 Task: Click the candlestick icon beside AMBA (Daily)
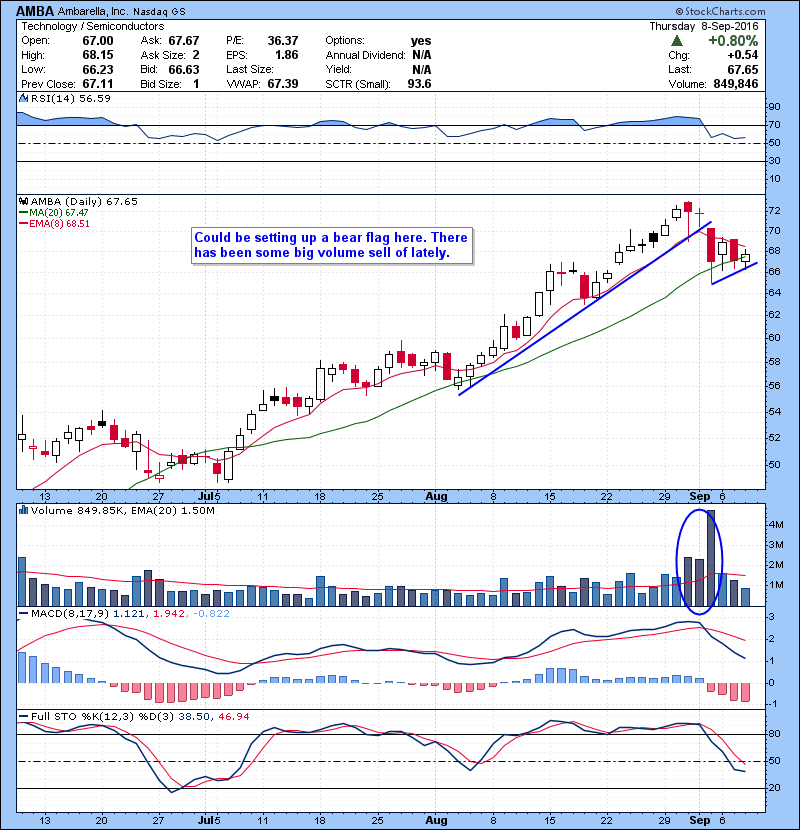click(23, 202)
